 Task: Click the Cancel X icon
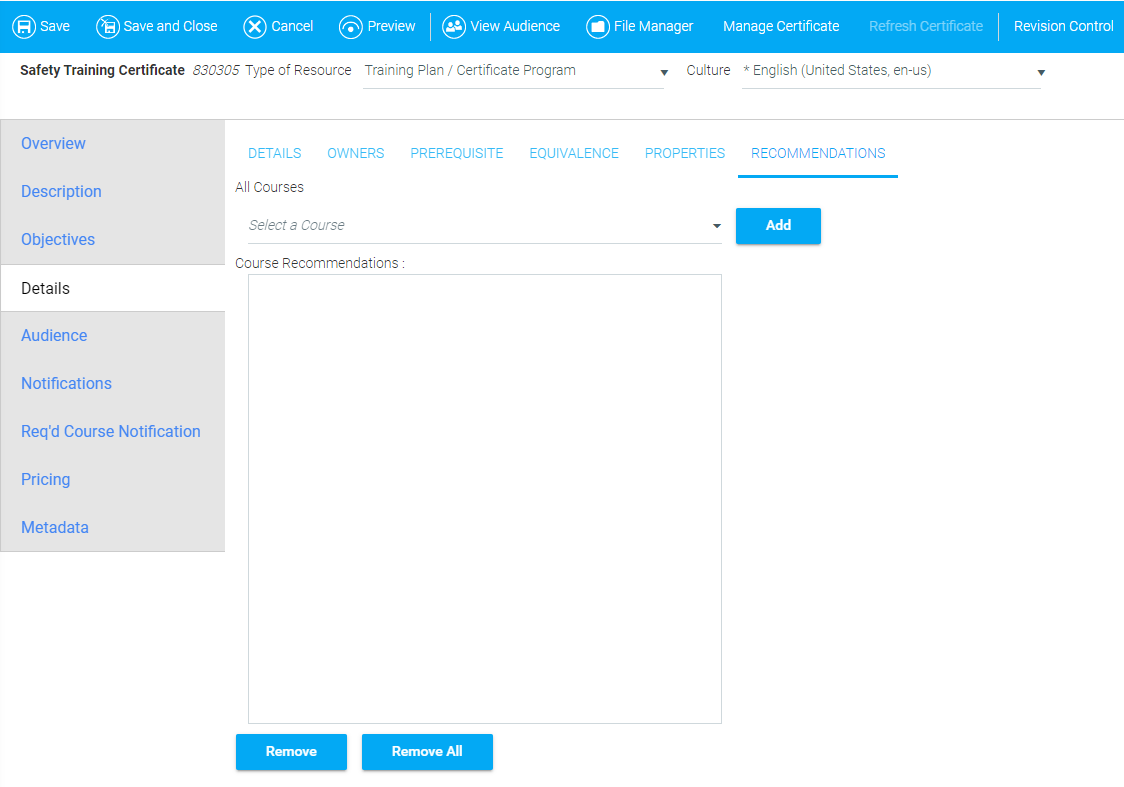tap(255, 27)
